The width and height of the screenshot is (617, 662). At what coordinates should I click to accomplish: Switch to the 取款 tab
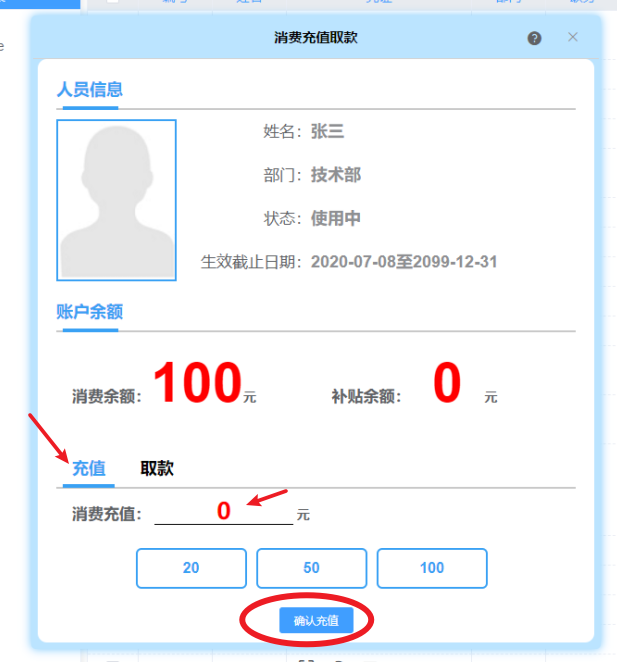coord(157,468)
